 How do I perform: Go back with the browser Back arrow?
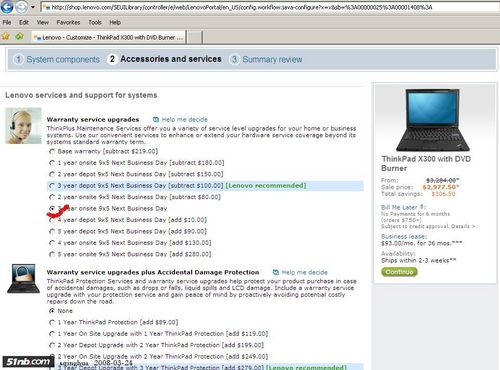(7, 7)
